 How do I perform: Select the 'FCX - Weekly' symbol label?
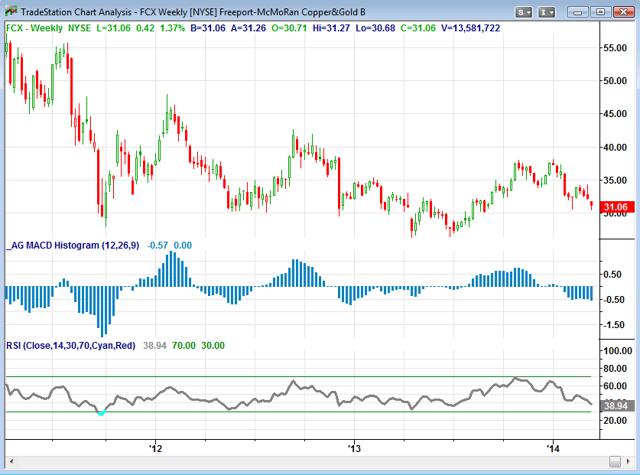point(34,28)
